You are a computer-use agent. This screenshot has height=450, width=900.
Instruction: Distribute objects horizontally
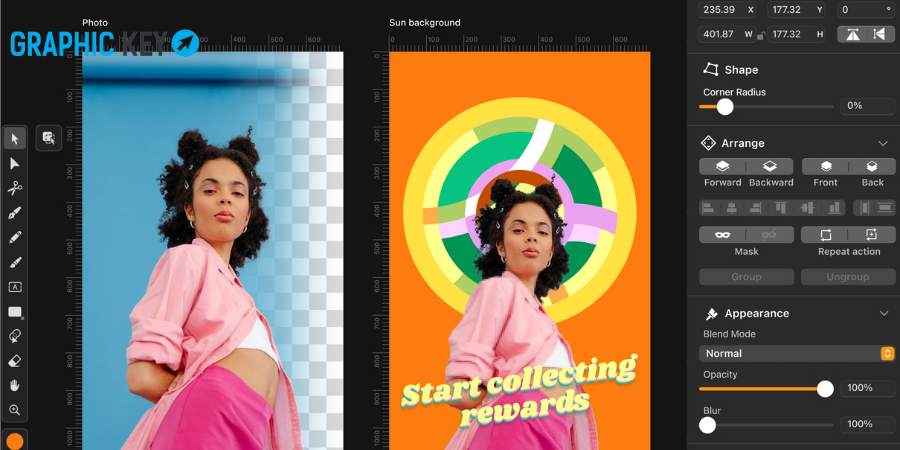(x=864, y=208)
